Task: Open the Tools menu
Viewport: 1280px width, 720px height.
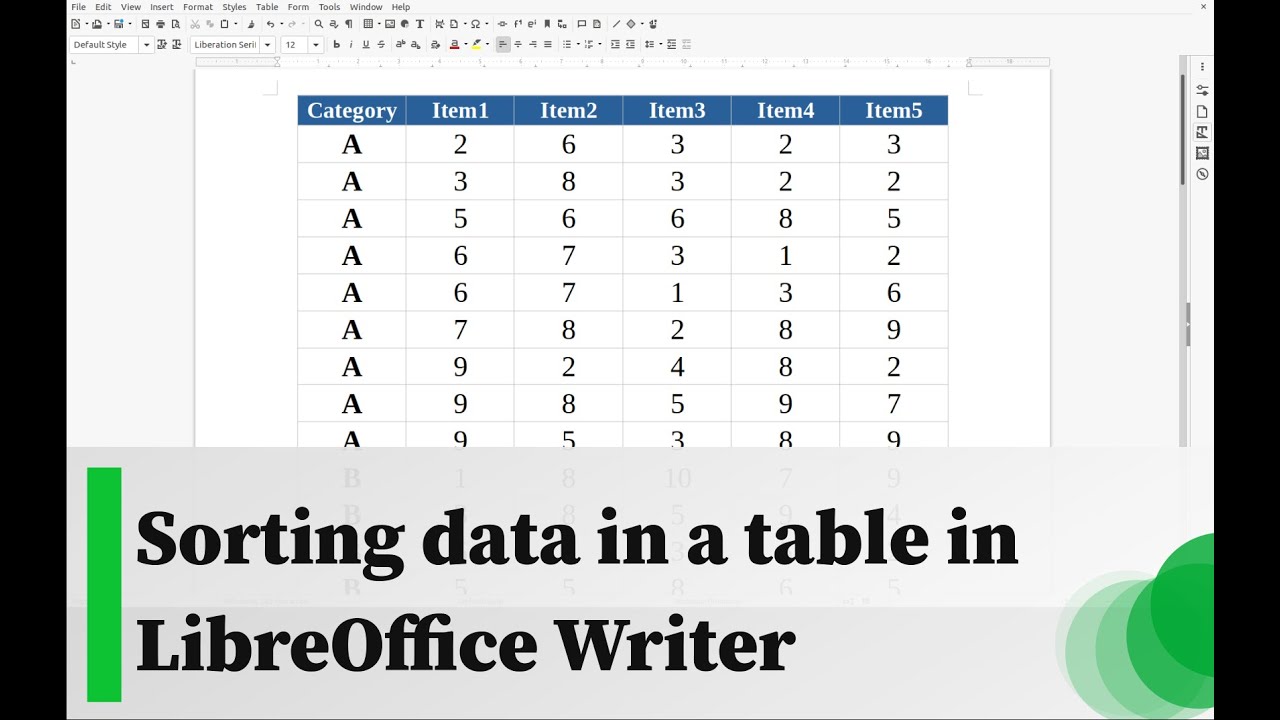Action: point(329,7)
